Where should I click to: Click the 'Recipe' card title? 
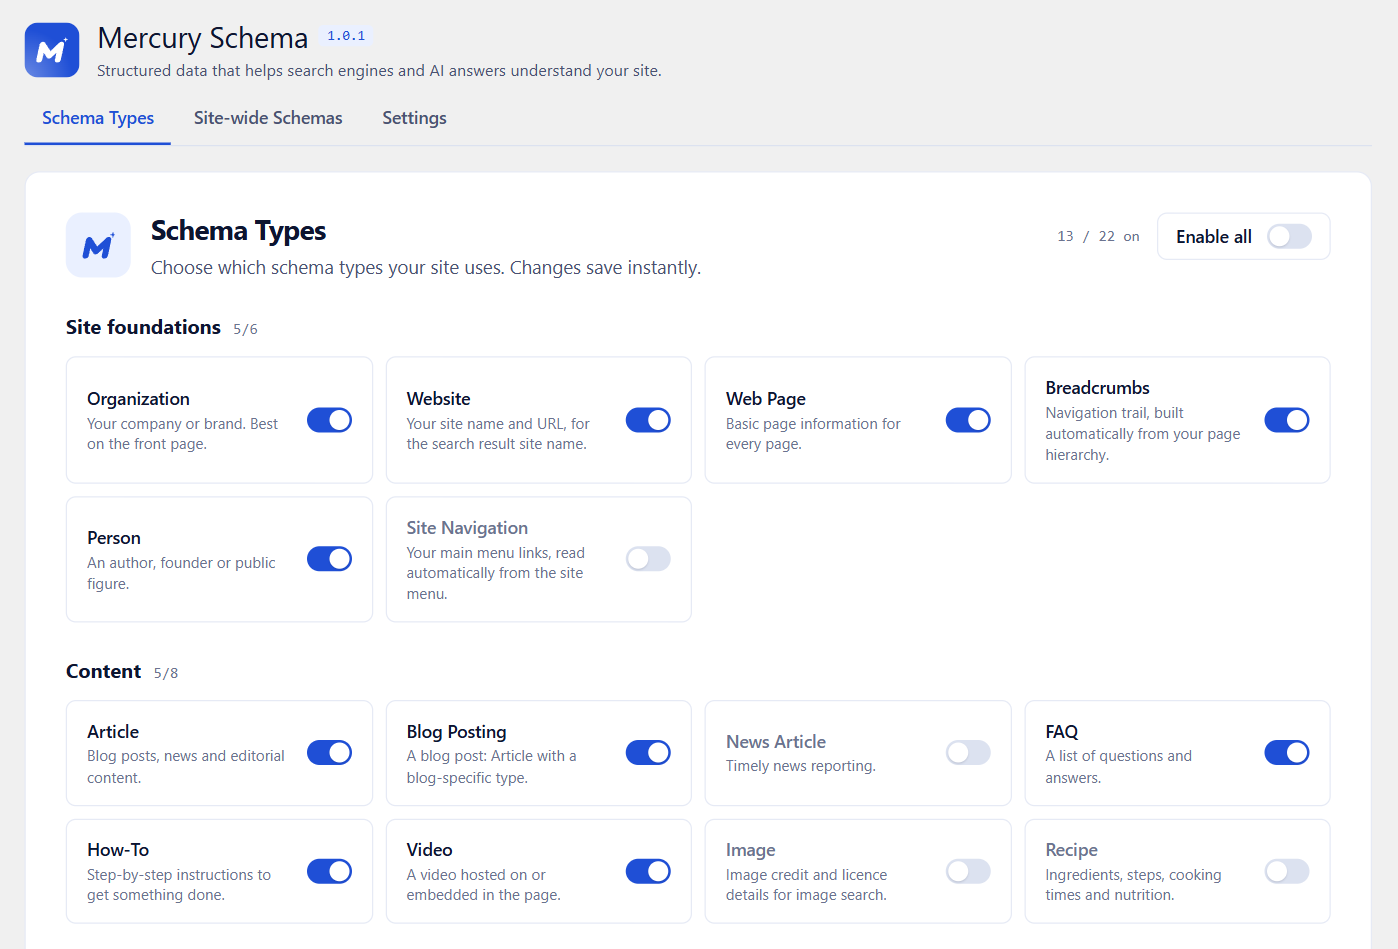[1071, 850]
